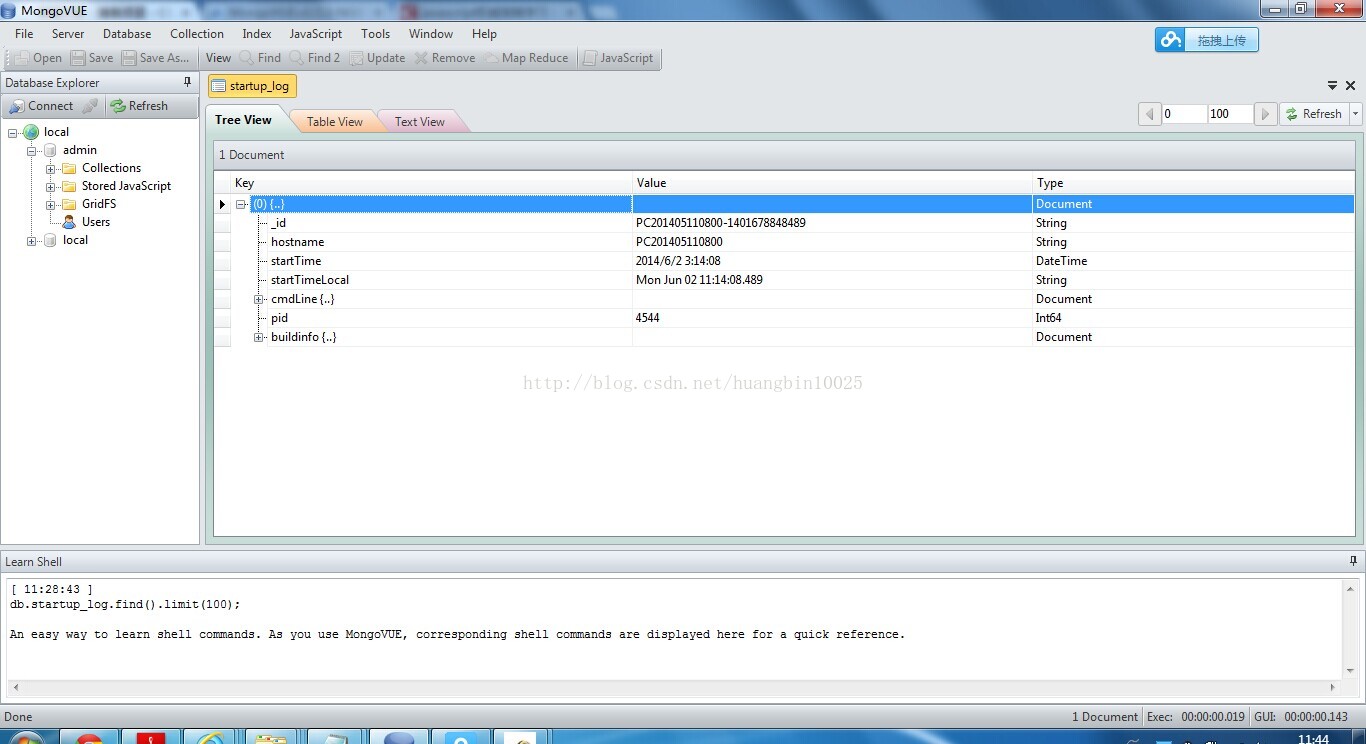
Task: Select the GridFS folder
Action: 89,204
